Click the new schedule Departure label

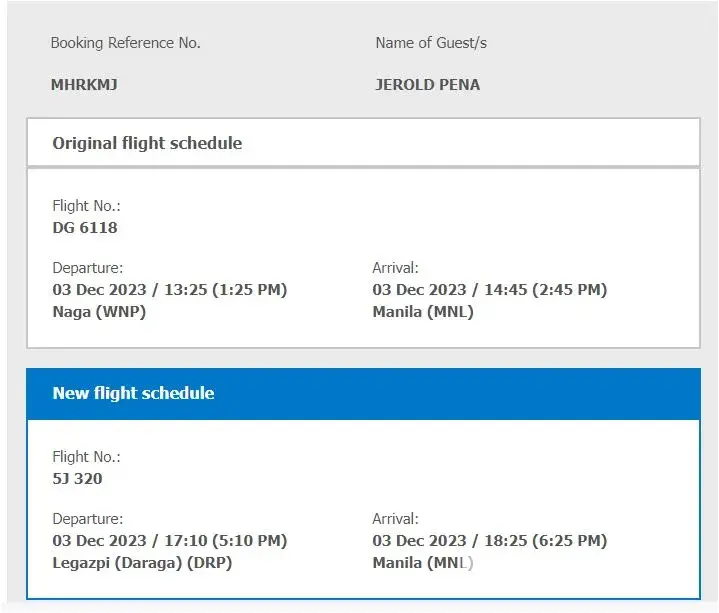(88, 519)
